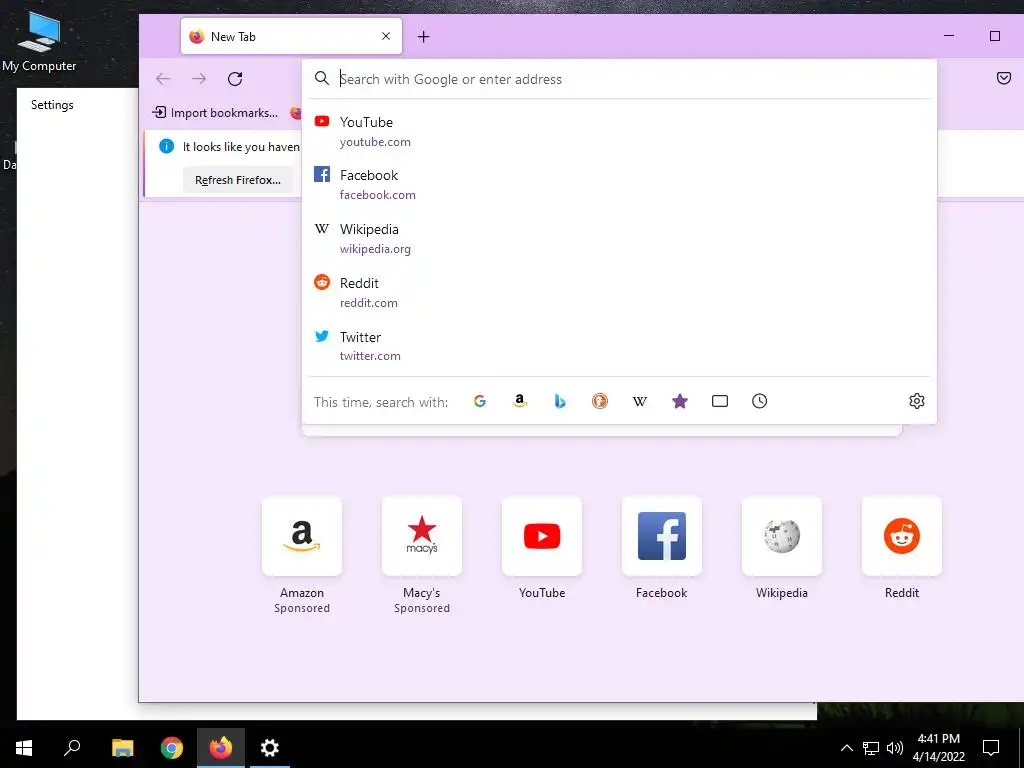Open a new tab with the plus button
Screen dimensions: 1024x768
tap(424, 37)
